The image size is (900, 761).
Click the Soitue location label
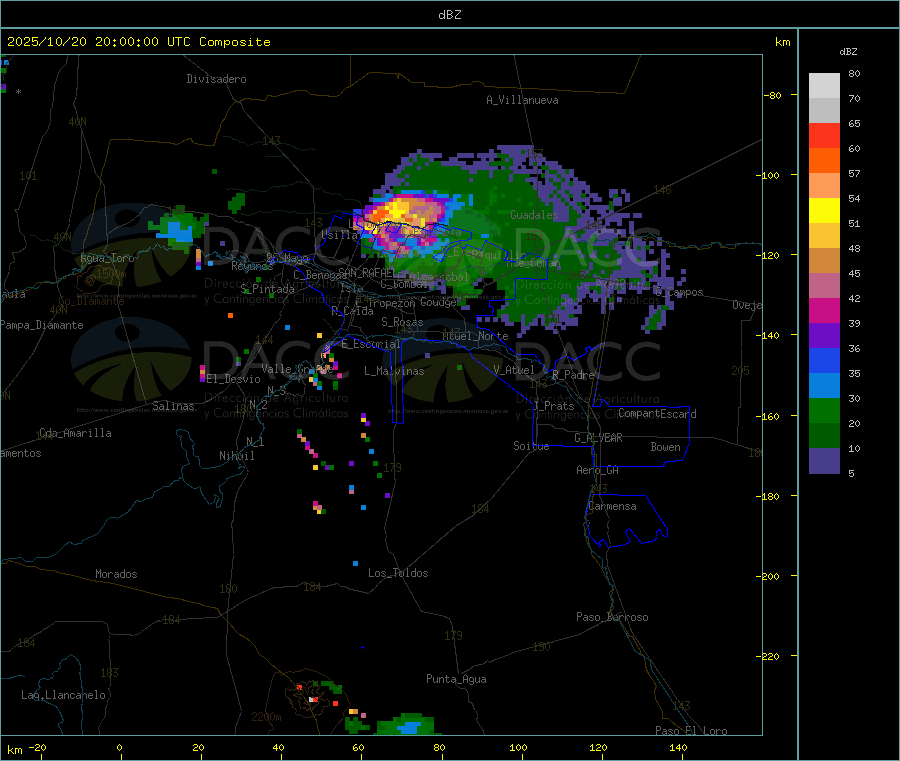tap(531, 446)
